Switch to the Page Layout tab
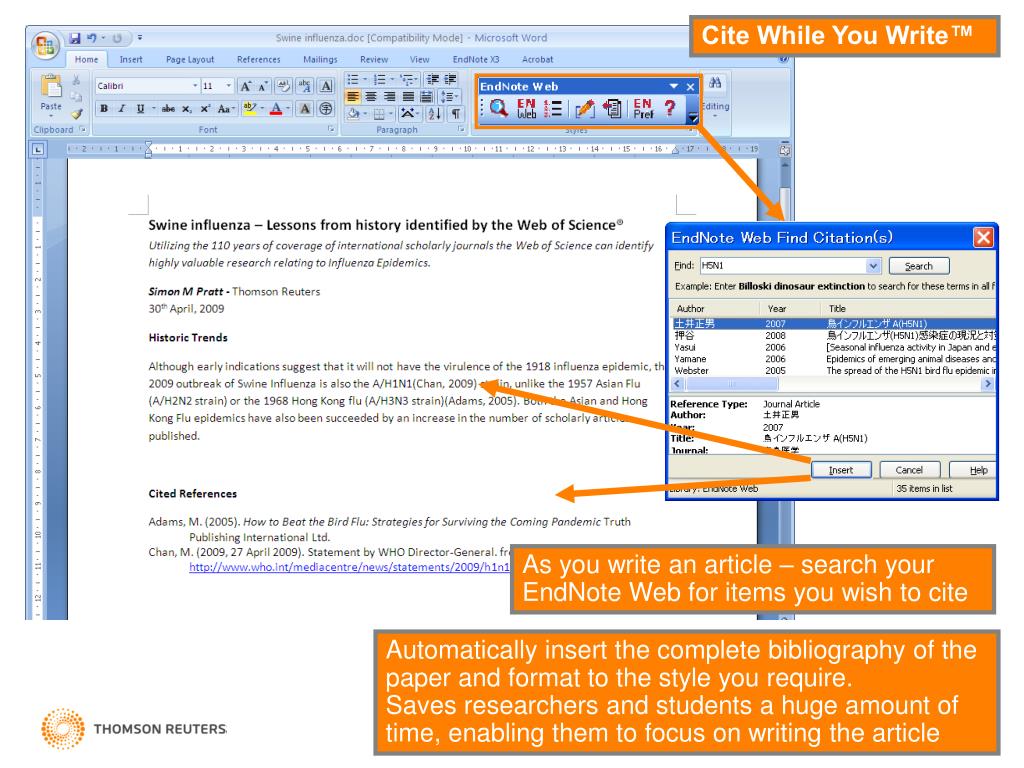Viewport: 1024px width, 768px height. click(x=190, y=59)
